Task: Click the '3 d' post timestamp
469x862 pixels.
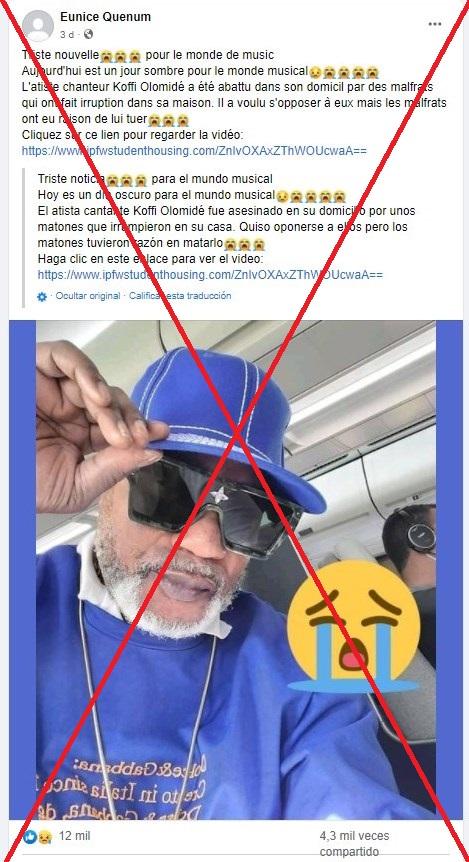Action: [67, 35]
